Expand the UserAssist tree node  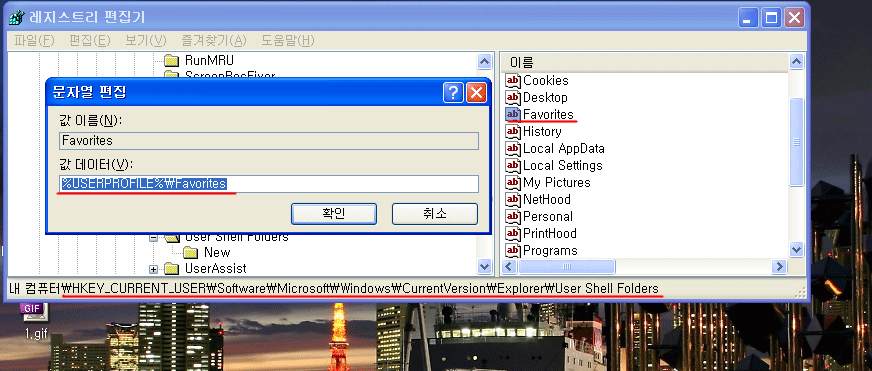(153, 269)
